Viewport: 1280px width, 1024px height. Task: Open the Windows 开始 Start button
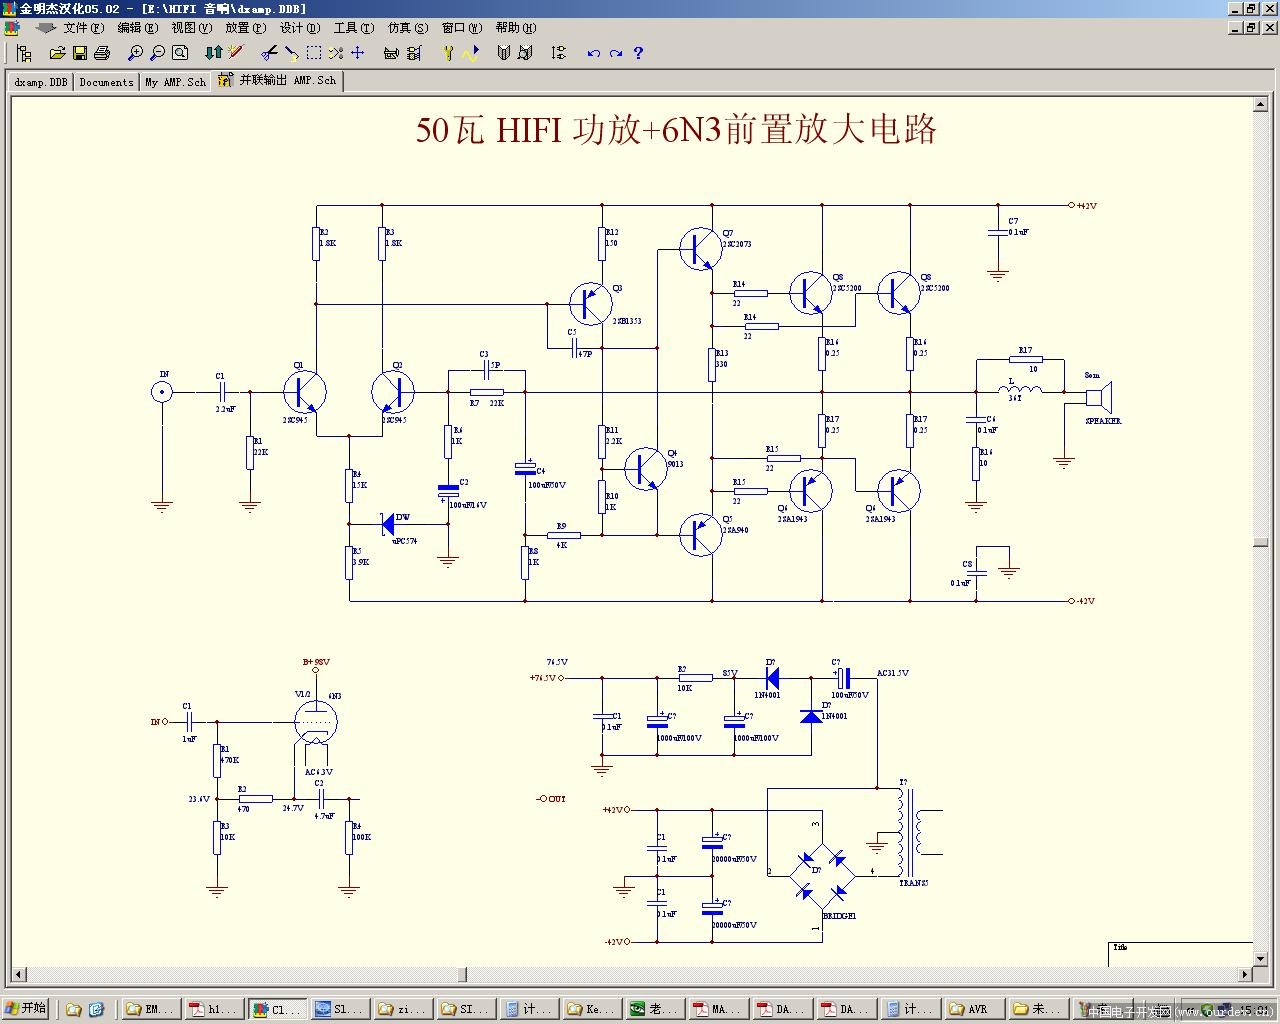point(27,1008)
